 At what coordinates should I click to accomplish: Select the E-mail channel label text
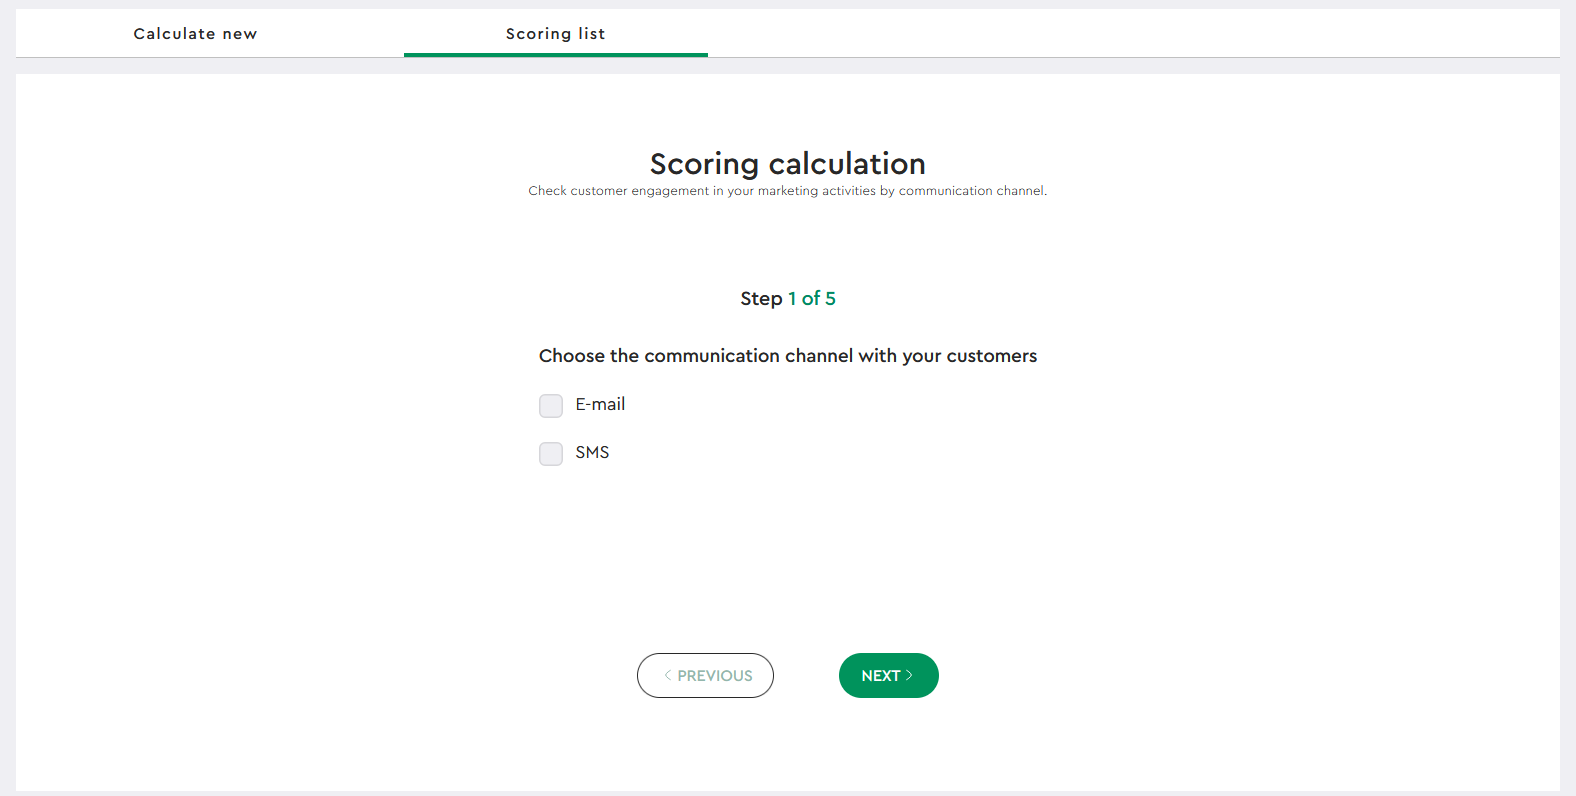pos(600,404)
